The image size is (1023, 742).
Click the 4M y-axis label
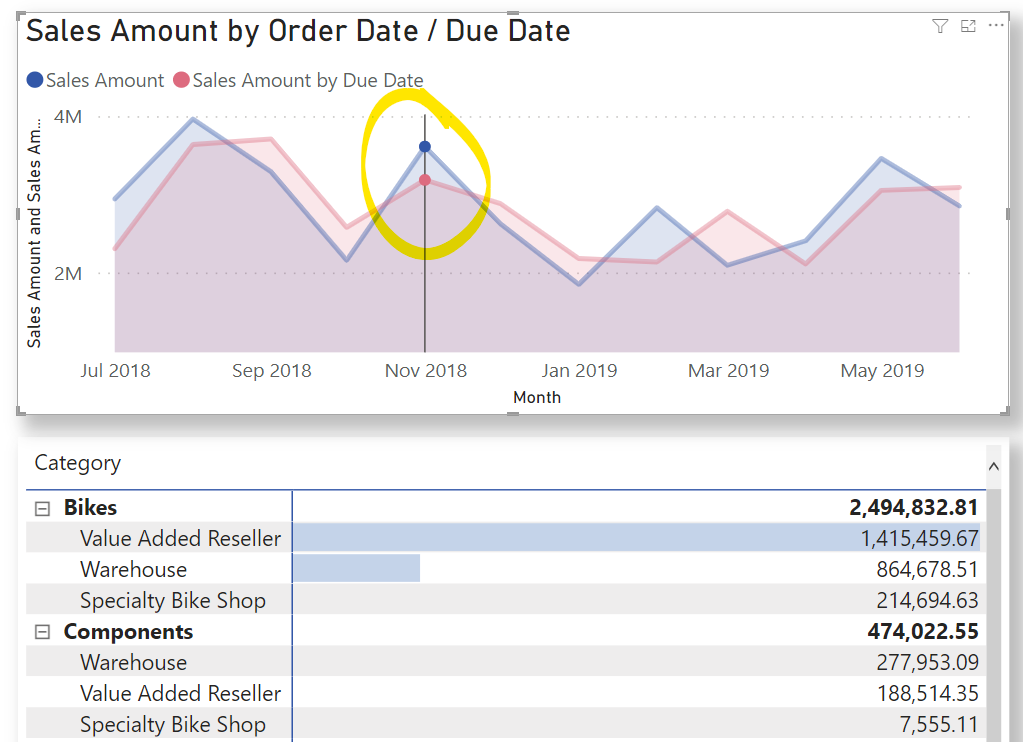coord(68,117)
